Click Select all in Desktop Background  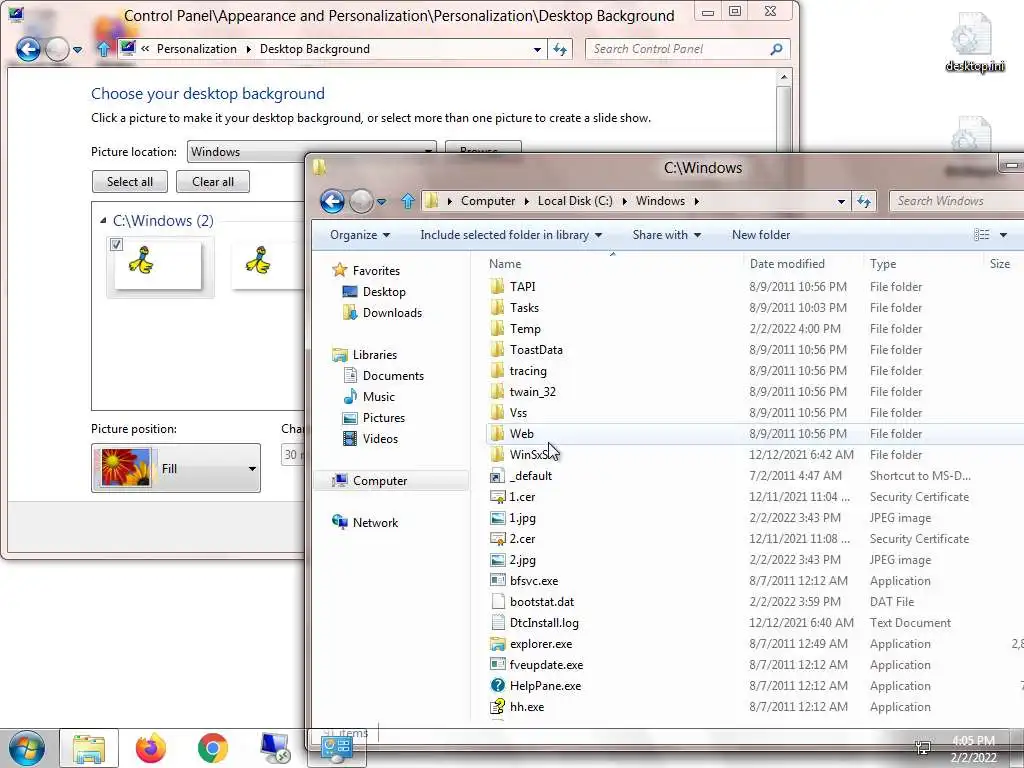[130, 182]
